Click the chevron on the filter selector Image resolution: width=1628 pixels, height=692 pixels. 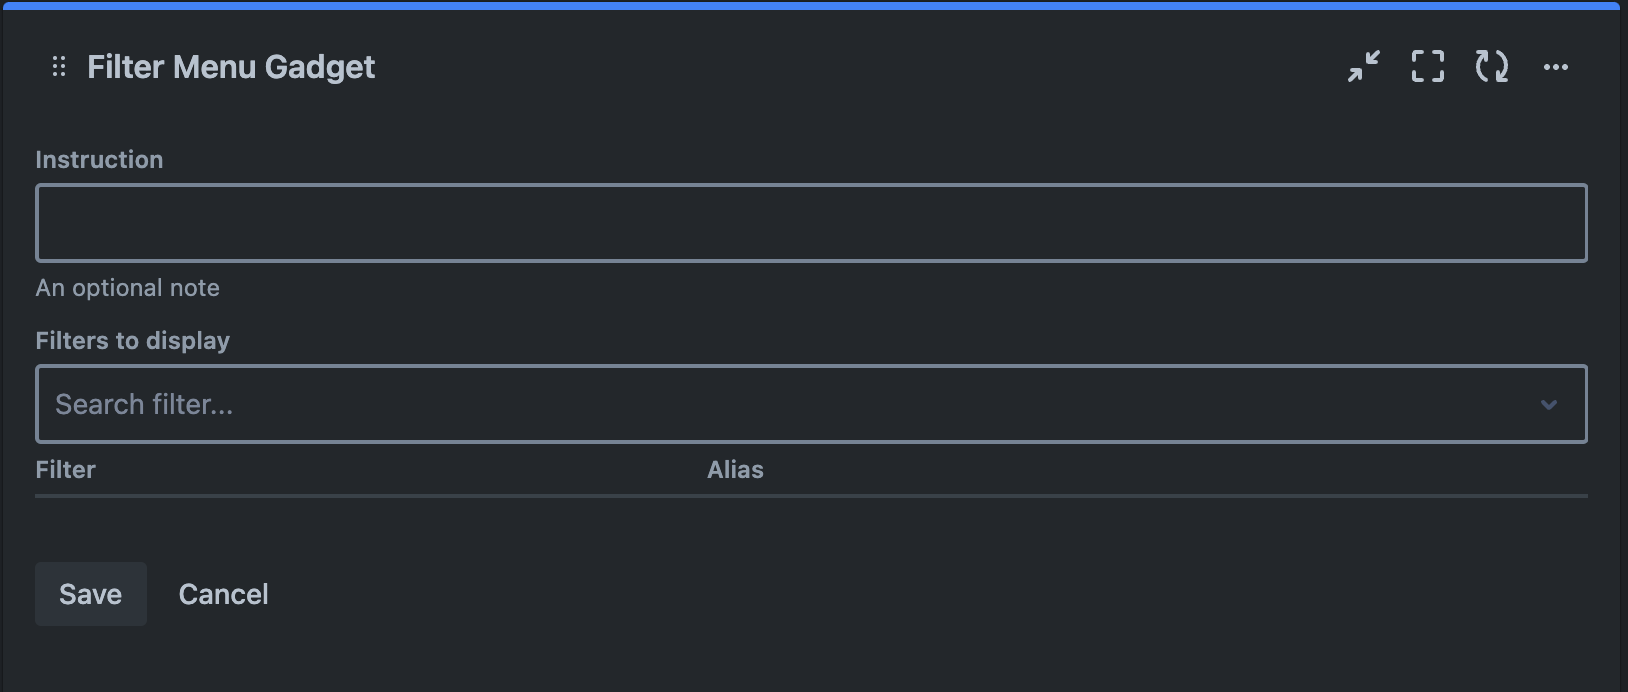(x=1549, y=404)
